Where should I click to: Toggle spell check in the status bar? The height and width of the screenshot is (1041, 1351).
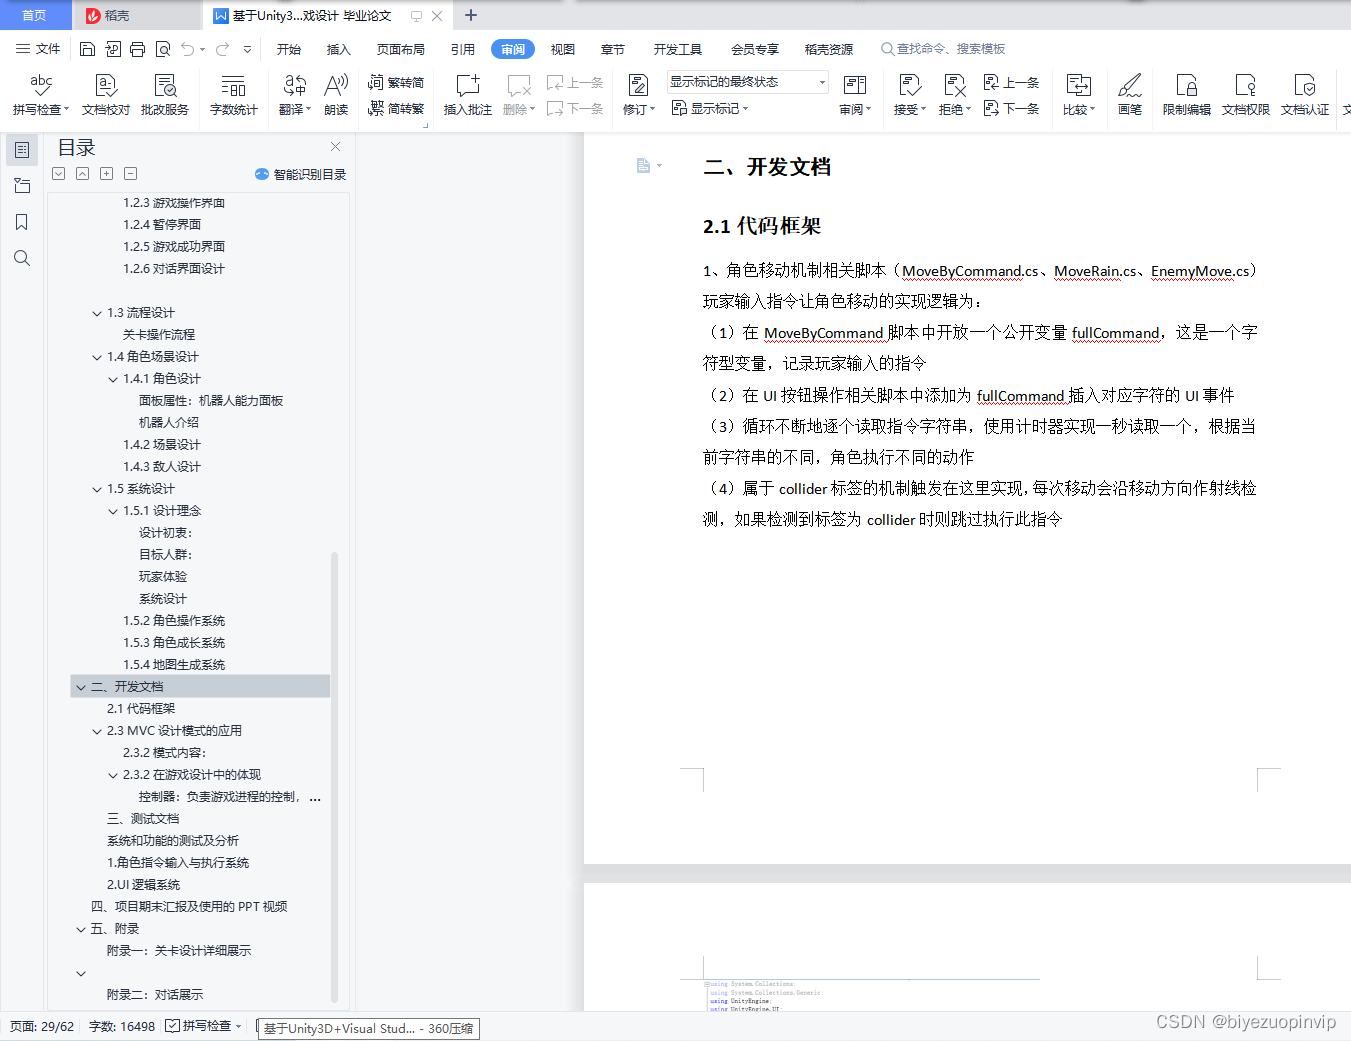204,1026
